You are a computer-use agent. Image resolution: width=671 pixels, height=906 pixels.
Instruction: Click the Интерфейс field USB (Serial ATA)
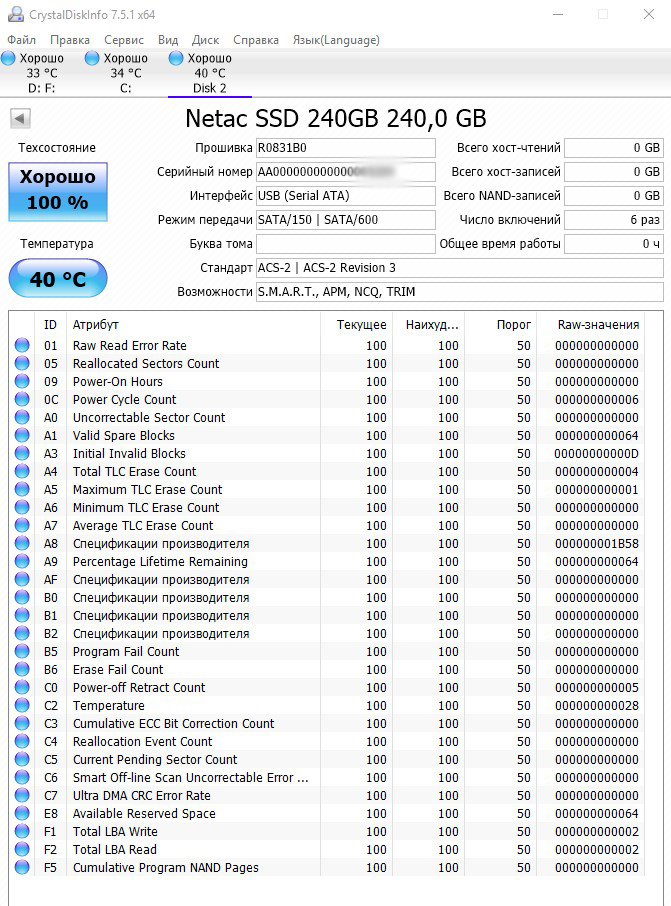coord(346,196)
